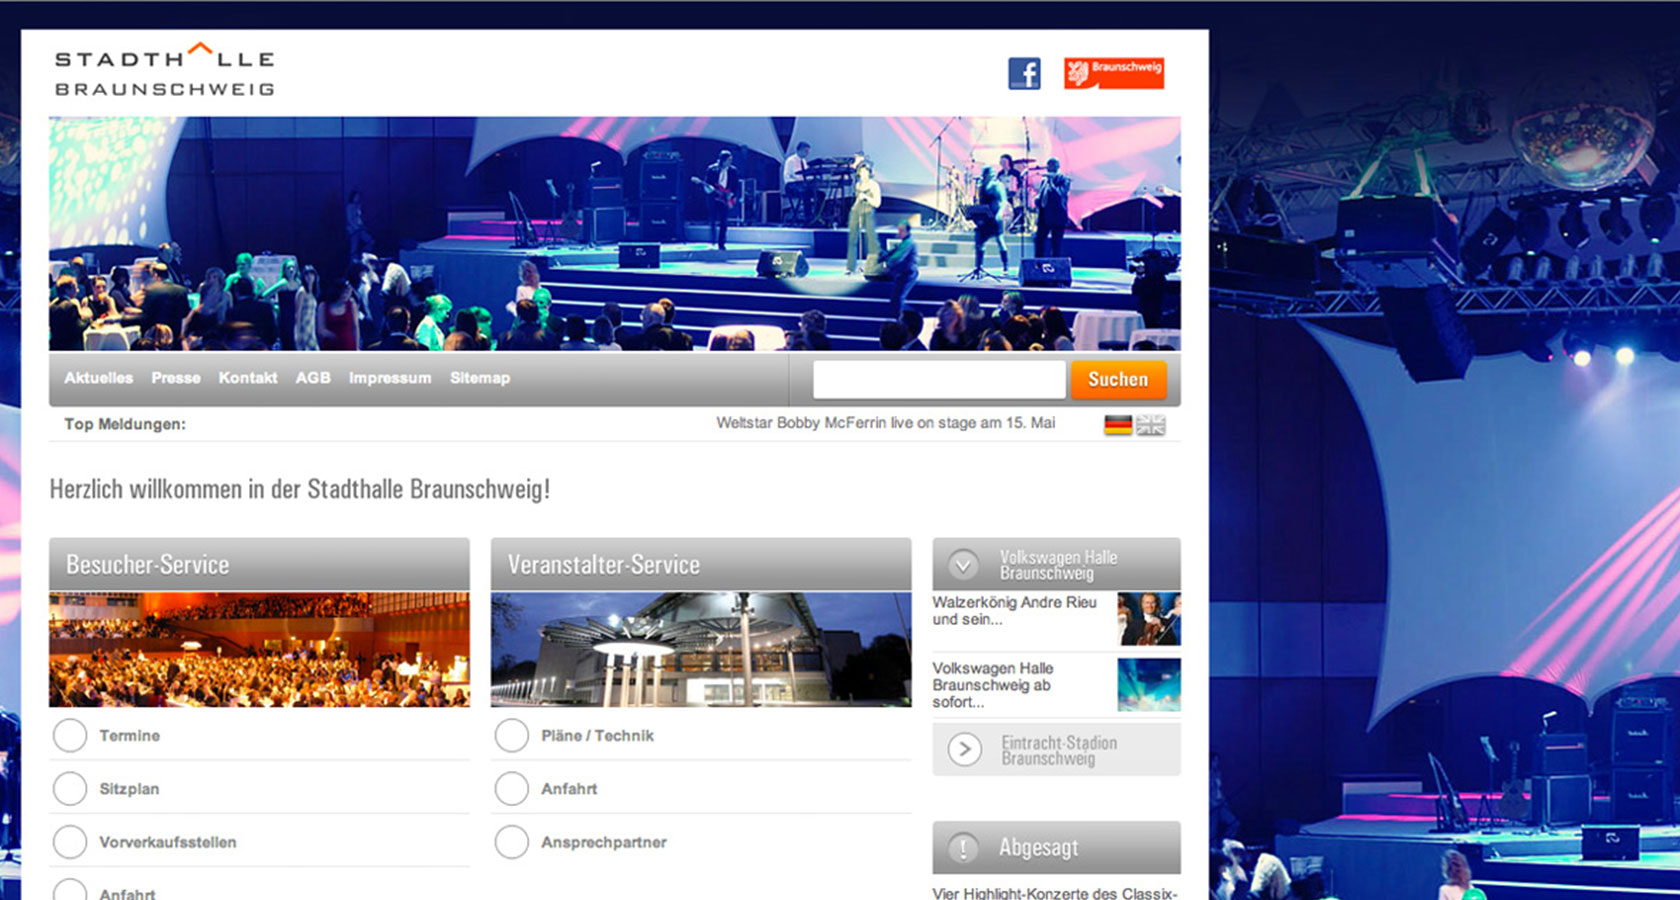
Task: Open the Termine link
Action: coord(129,736)
